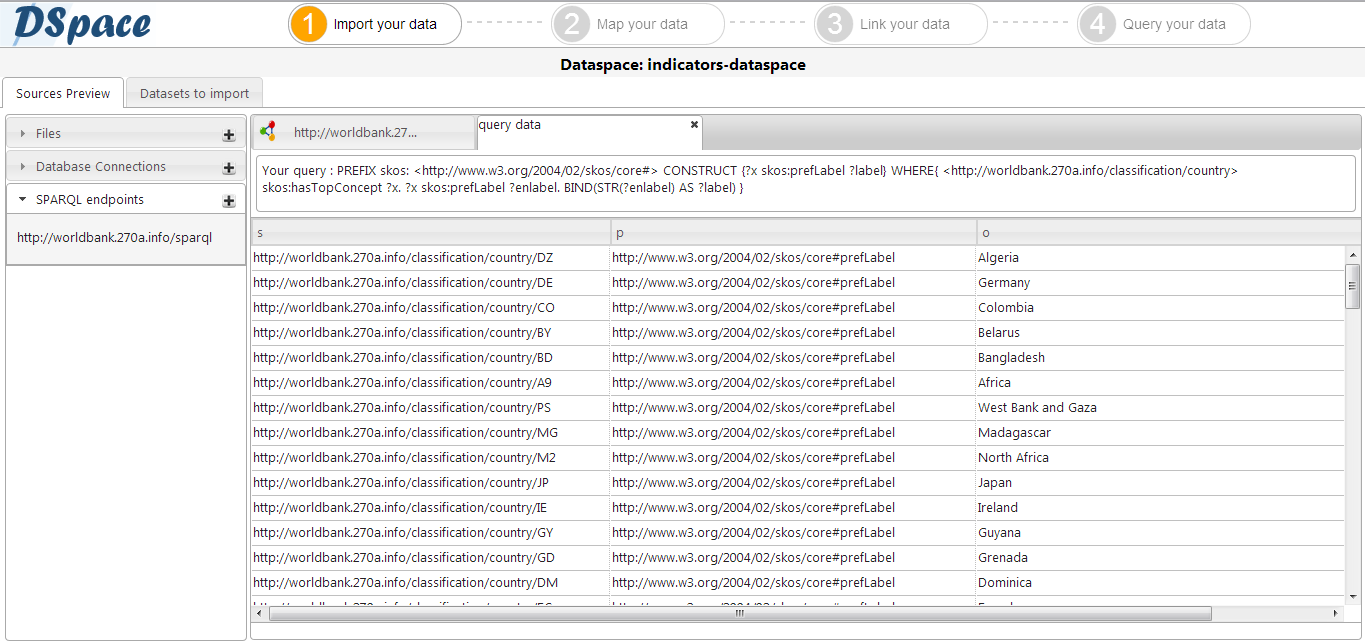This screenshot has width=1365, height=641.
Task: Switch to Sources Preview tab
Action: click(x=63, y=93)
